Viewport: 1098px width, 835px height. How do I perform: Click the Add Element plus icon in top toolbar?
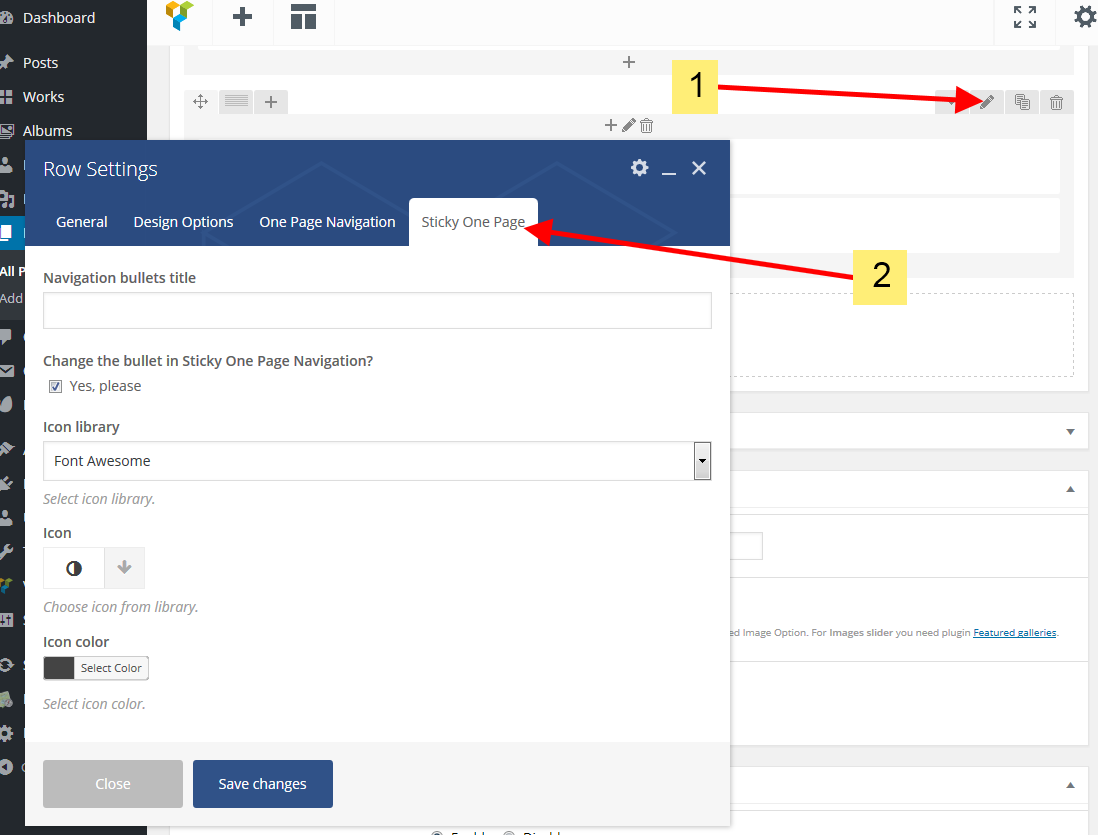point(242,17)
